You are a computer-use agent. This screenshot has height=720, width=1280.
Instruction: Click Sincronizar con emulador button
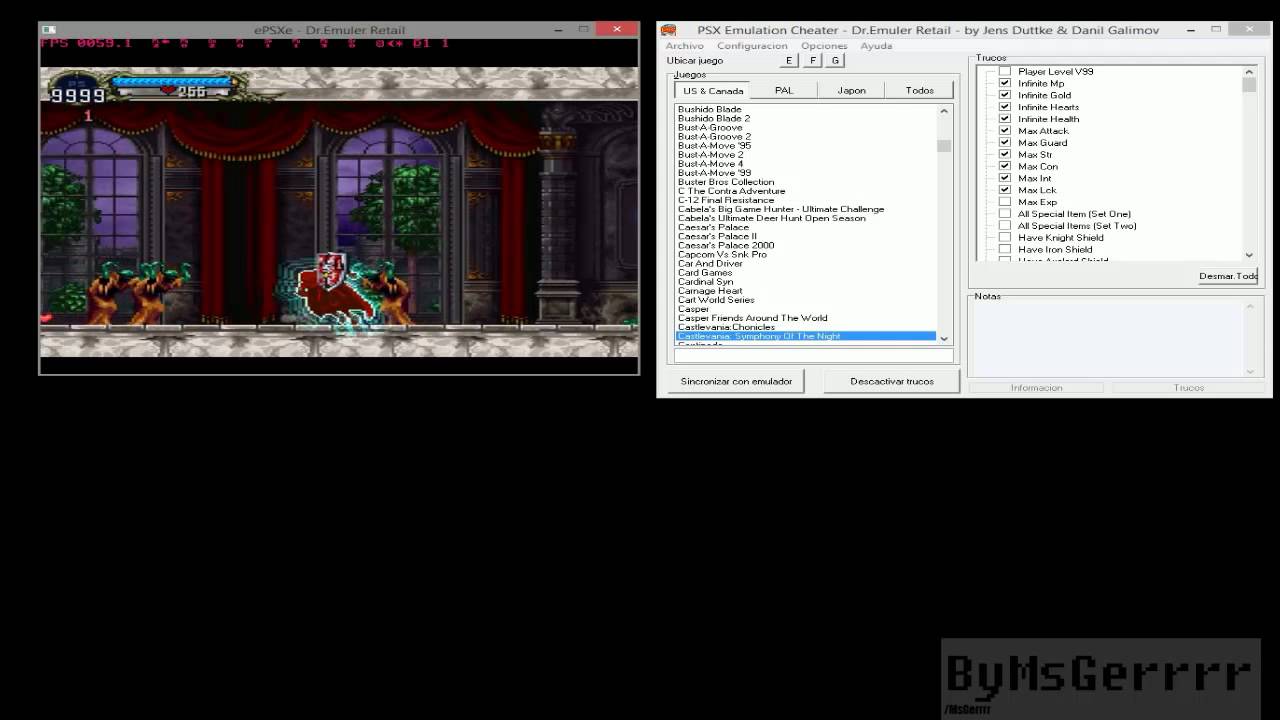click(737, 381)
